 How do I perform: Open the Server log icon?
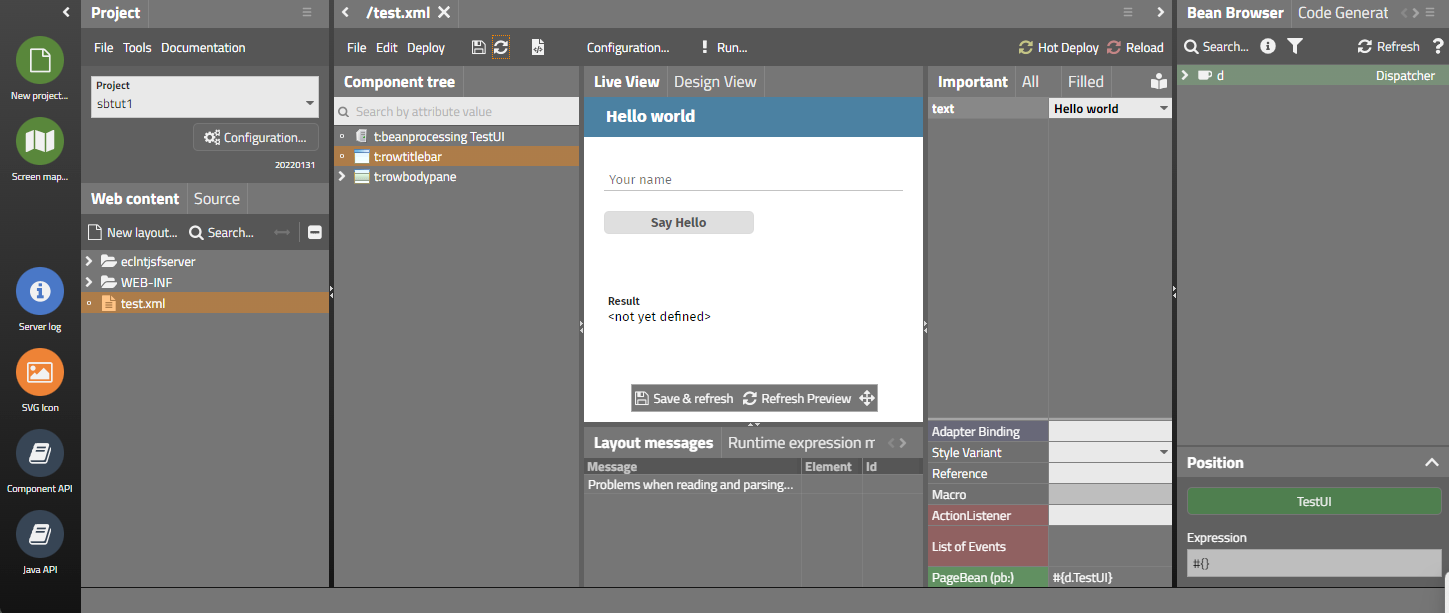click(x=40, y=291)
